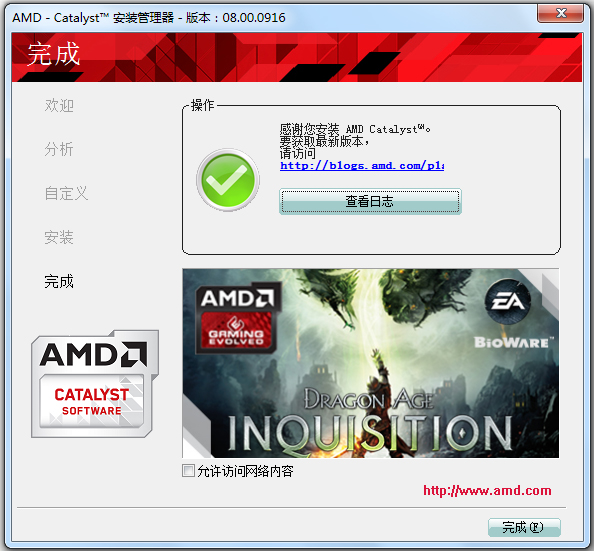Click the installer window title bar text
Image resolution: width=594 pixels, height=551 pixels.
pos(148,17)
